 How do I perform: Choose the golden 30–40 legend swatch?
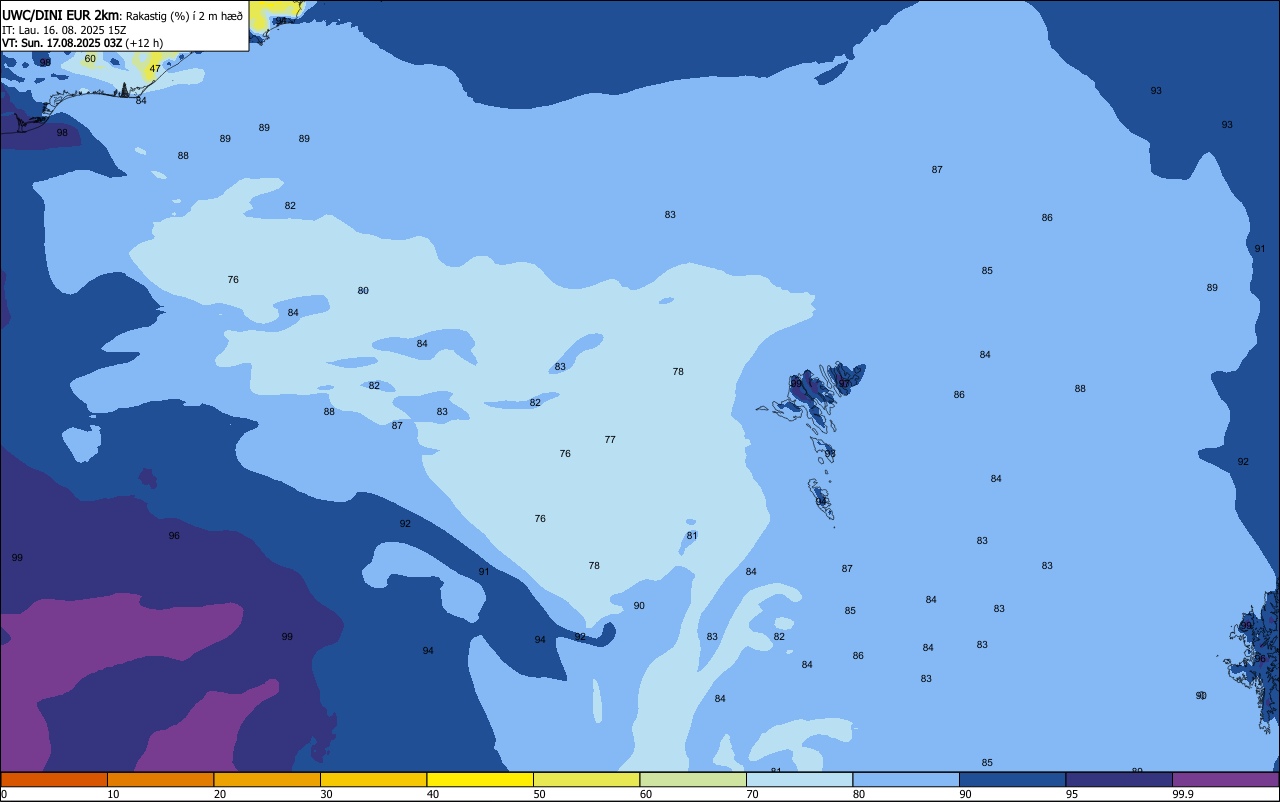[373, 779]
